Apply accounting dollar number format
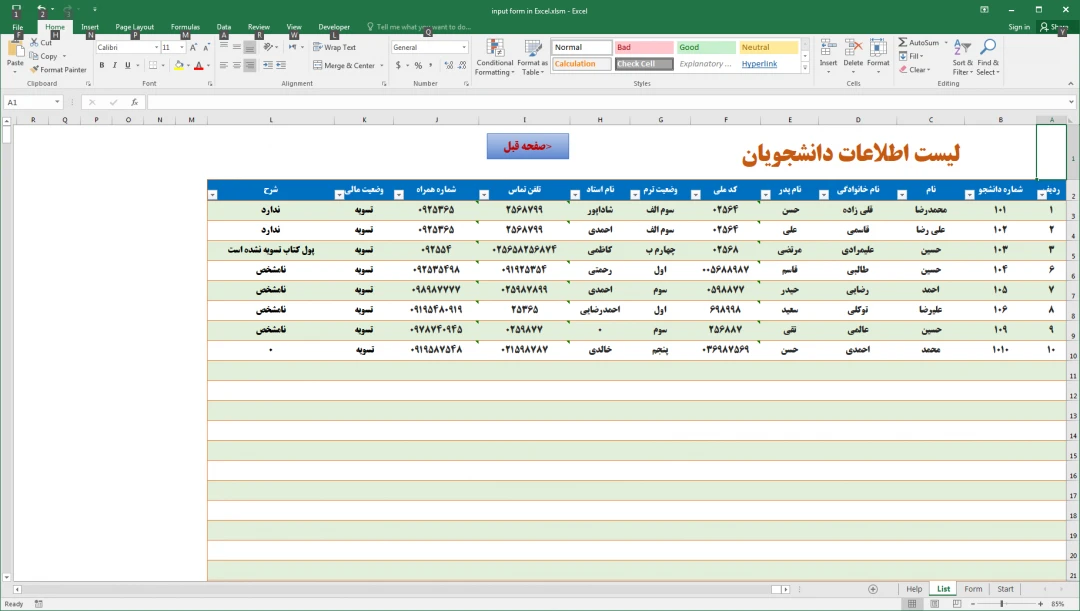Viewport: 1080px width, 611px height. tap(398, 65)
